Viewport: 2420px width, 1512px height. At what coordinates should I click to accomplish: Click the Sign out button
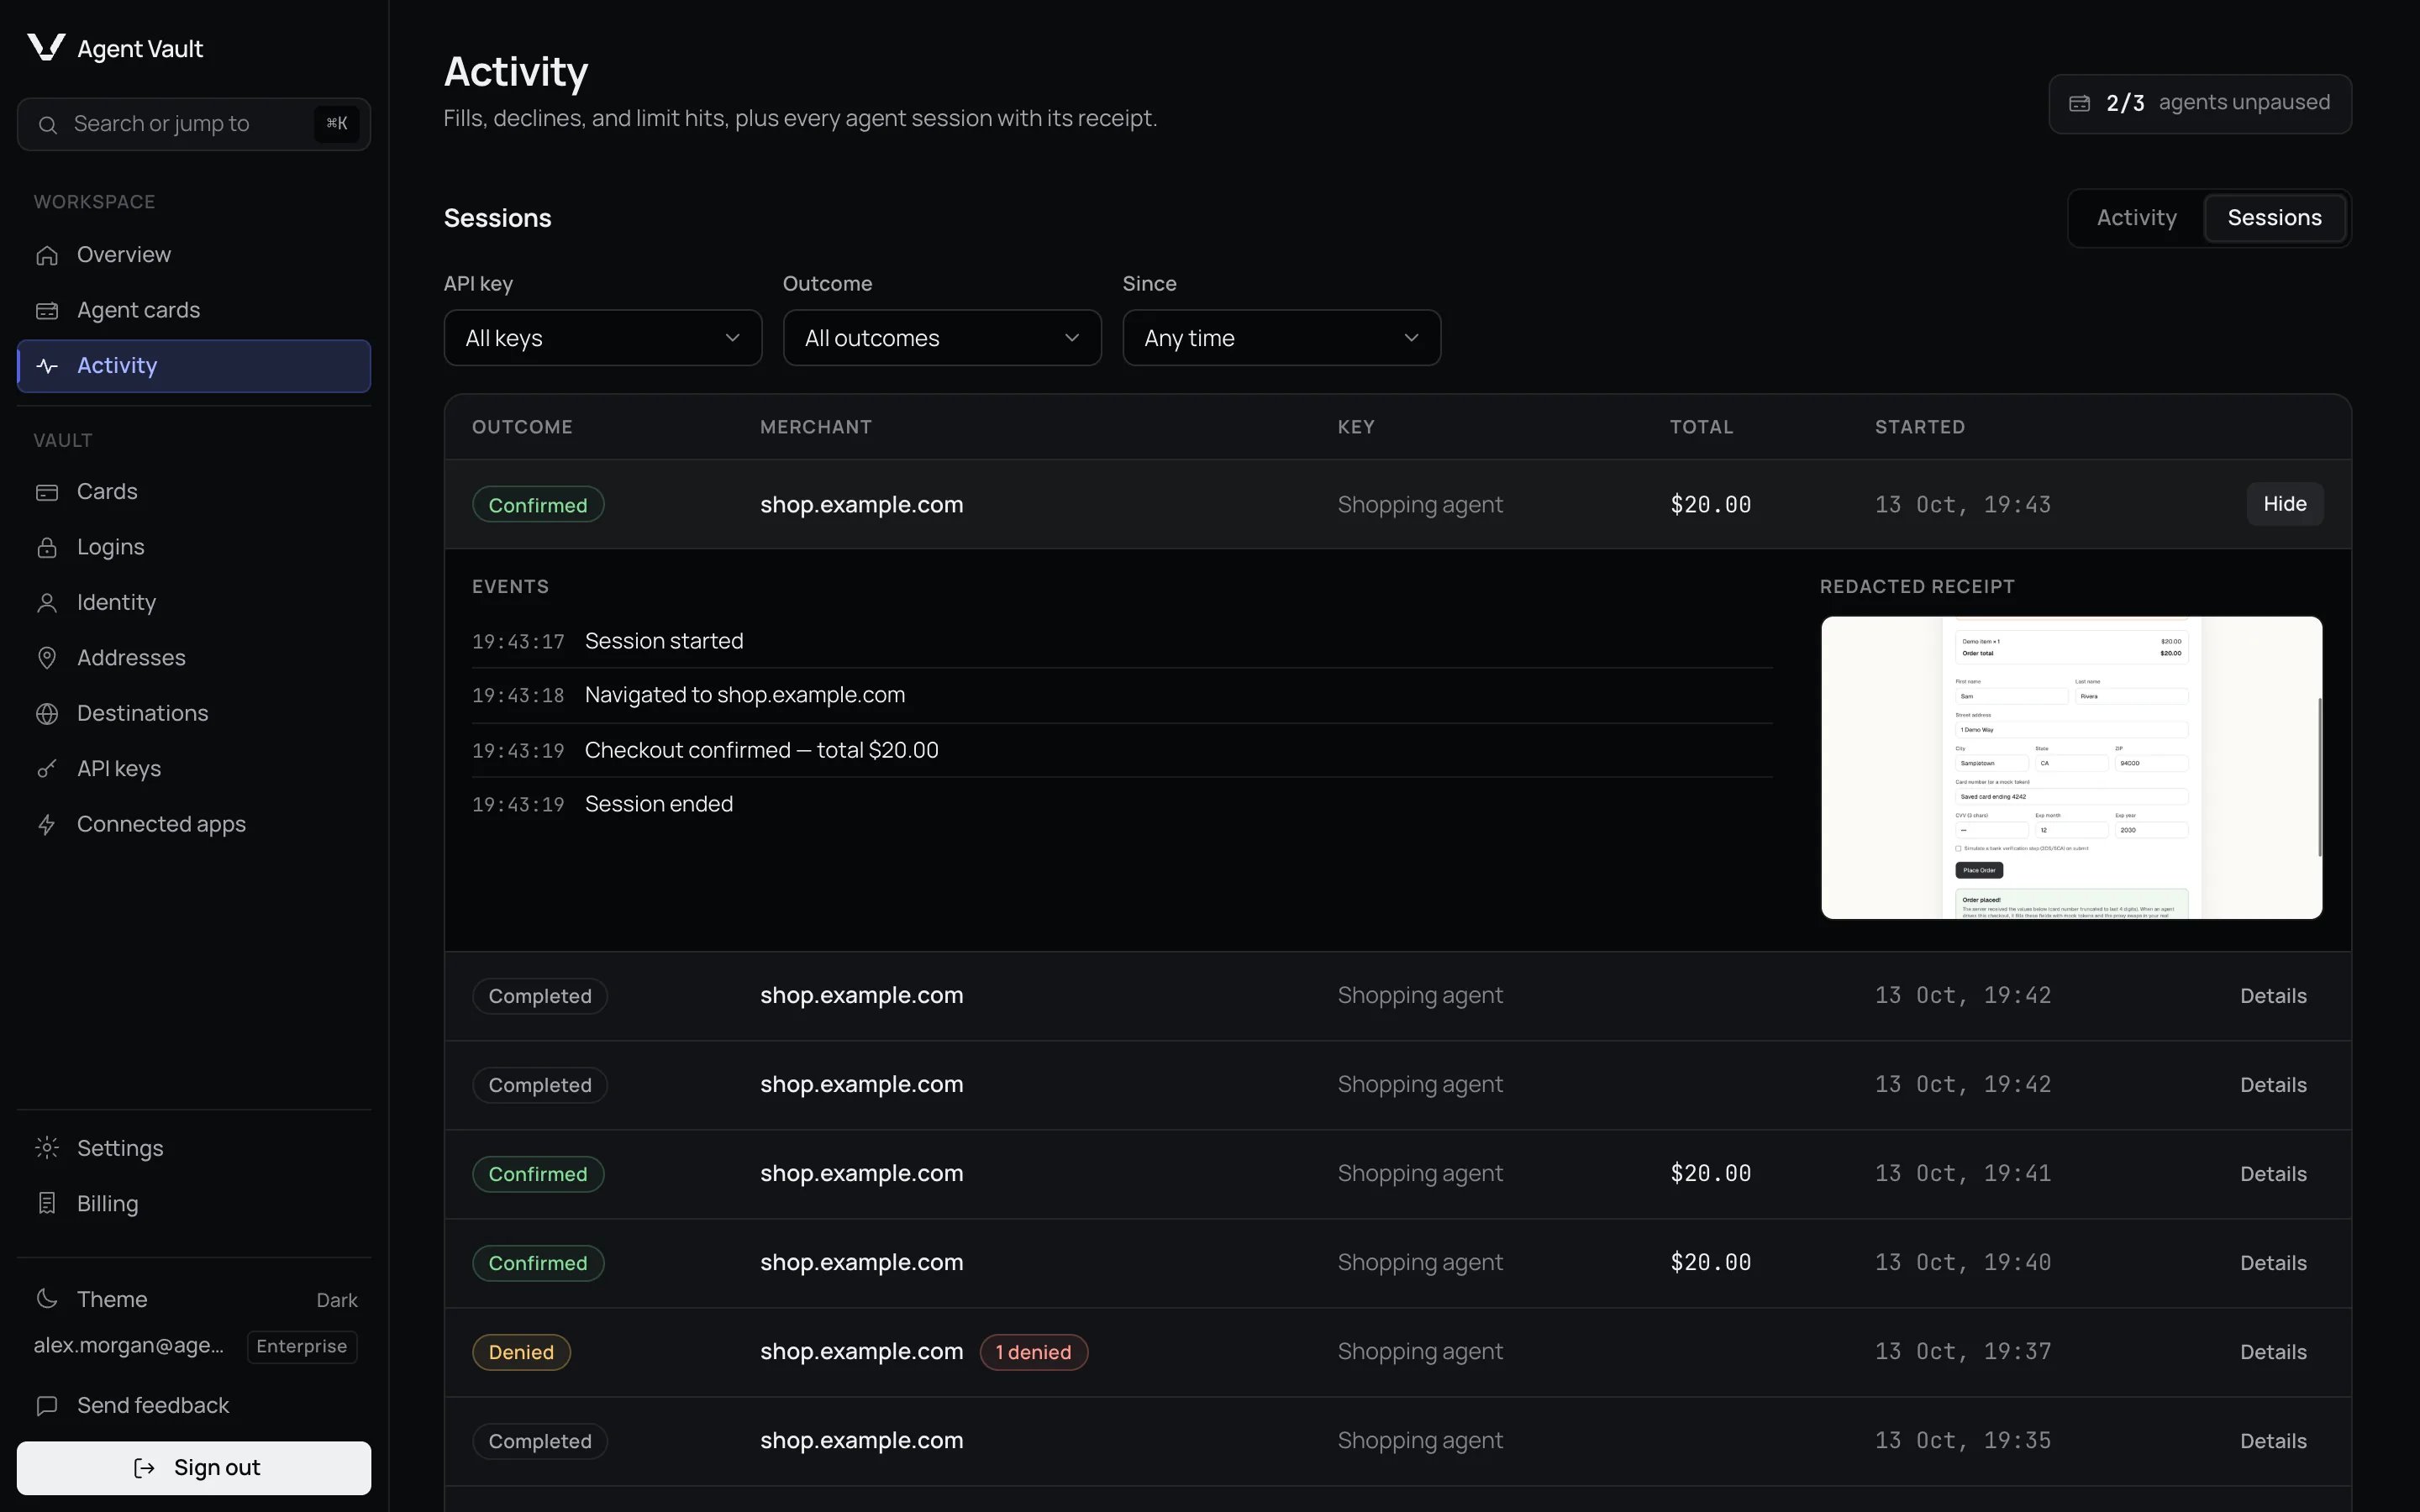(194, 1468)
